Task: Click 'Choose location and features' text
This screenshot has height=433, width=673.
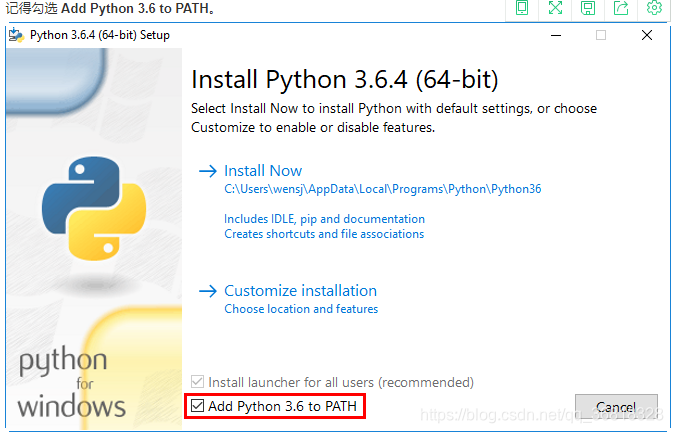Action: tap(301, 309)
